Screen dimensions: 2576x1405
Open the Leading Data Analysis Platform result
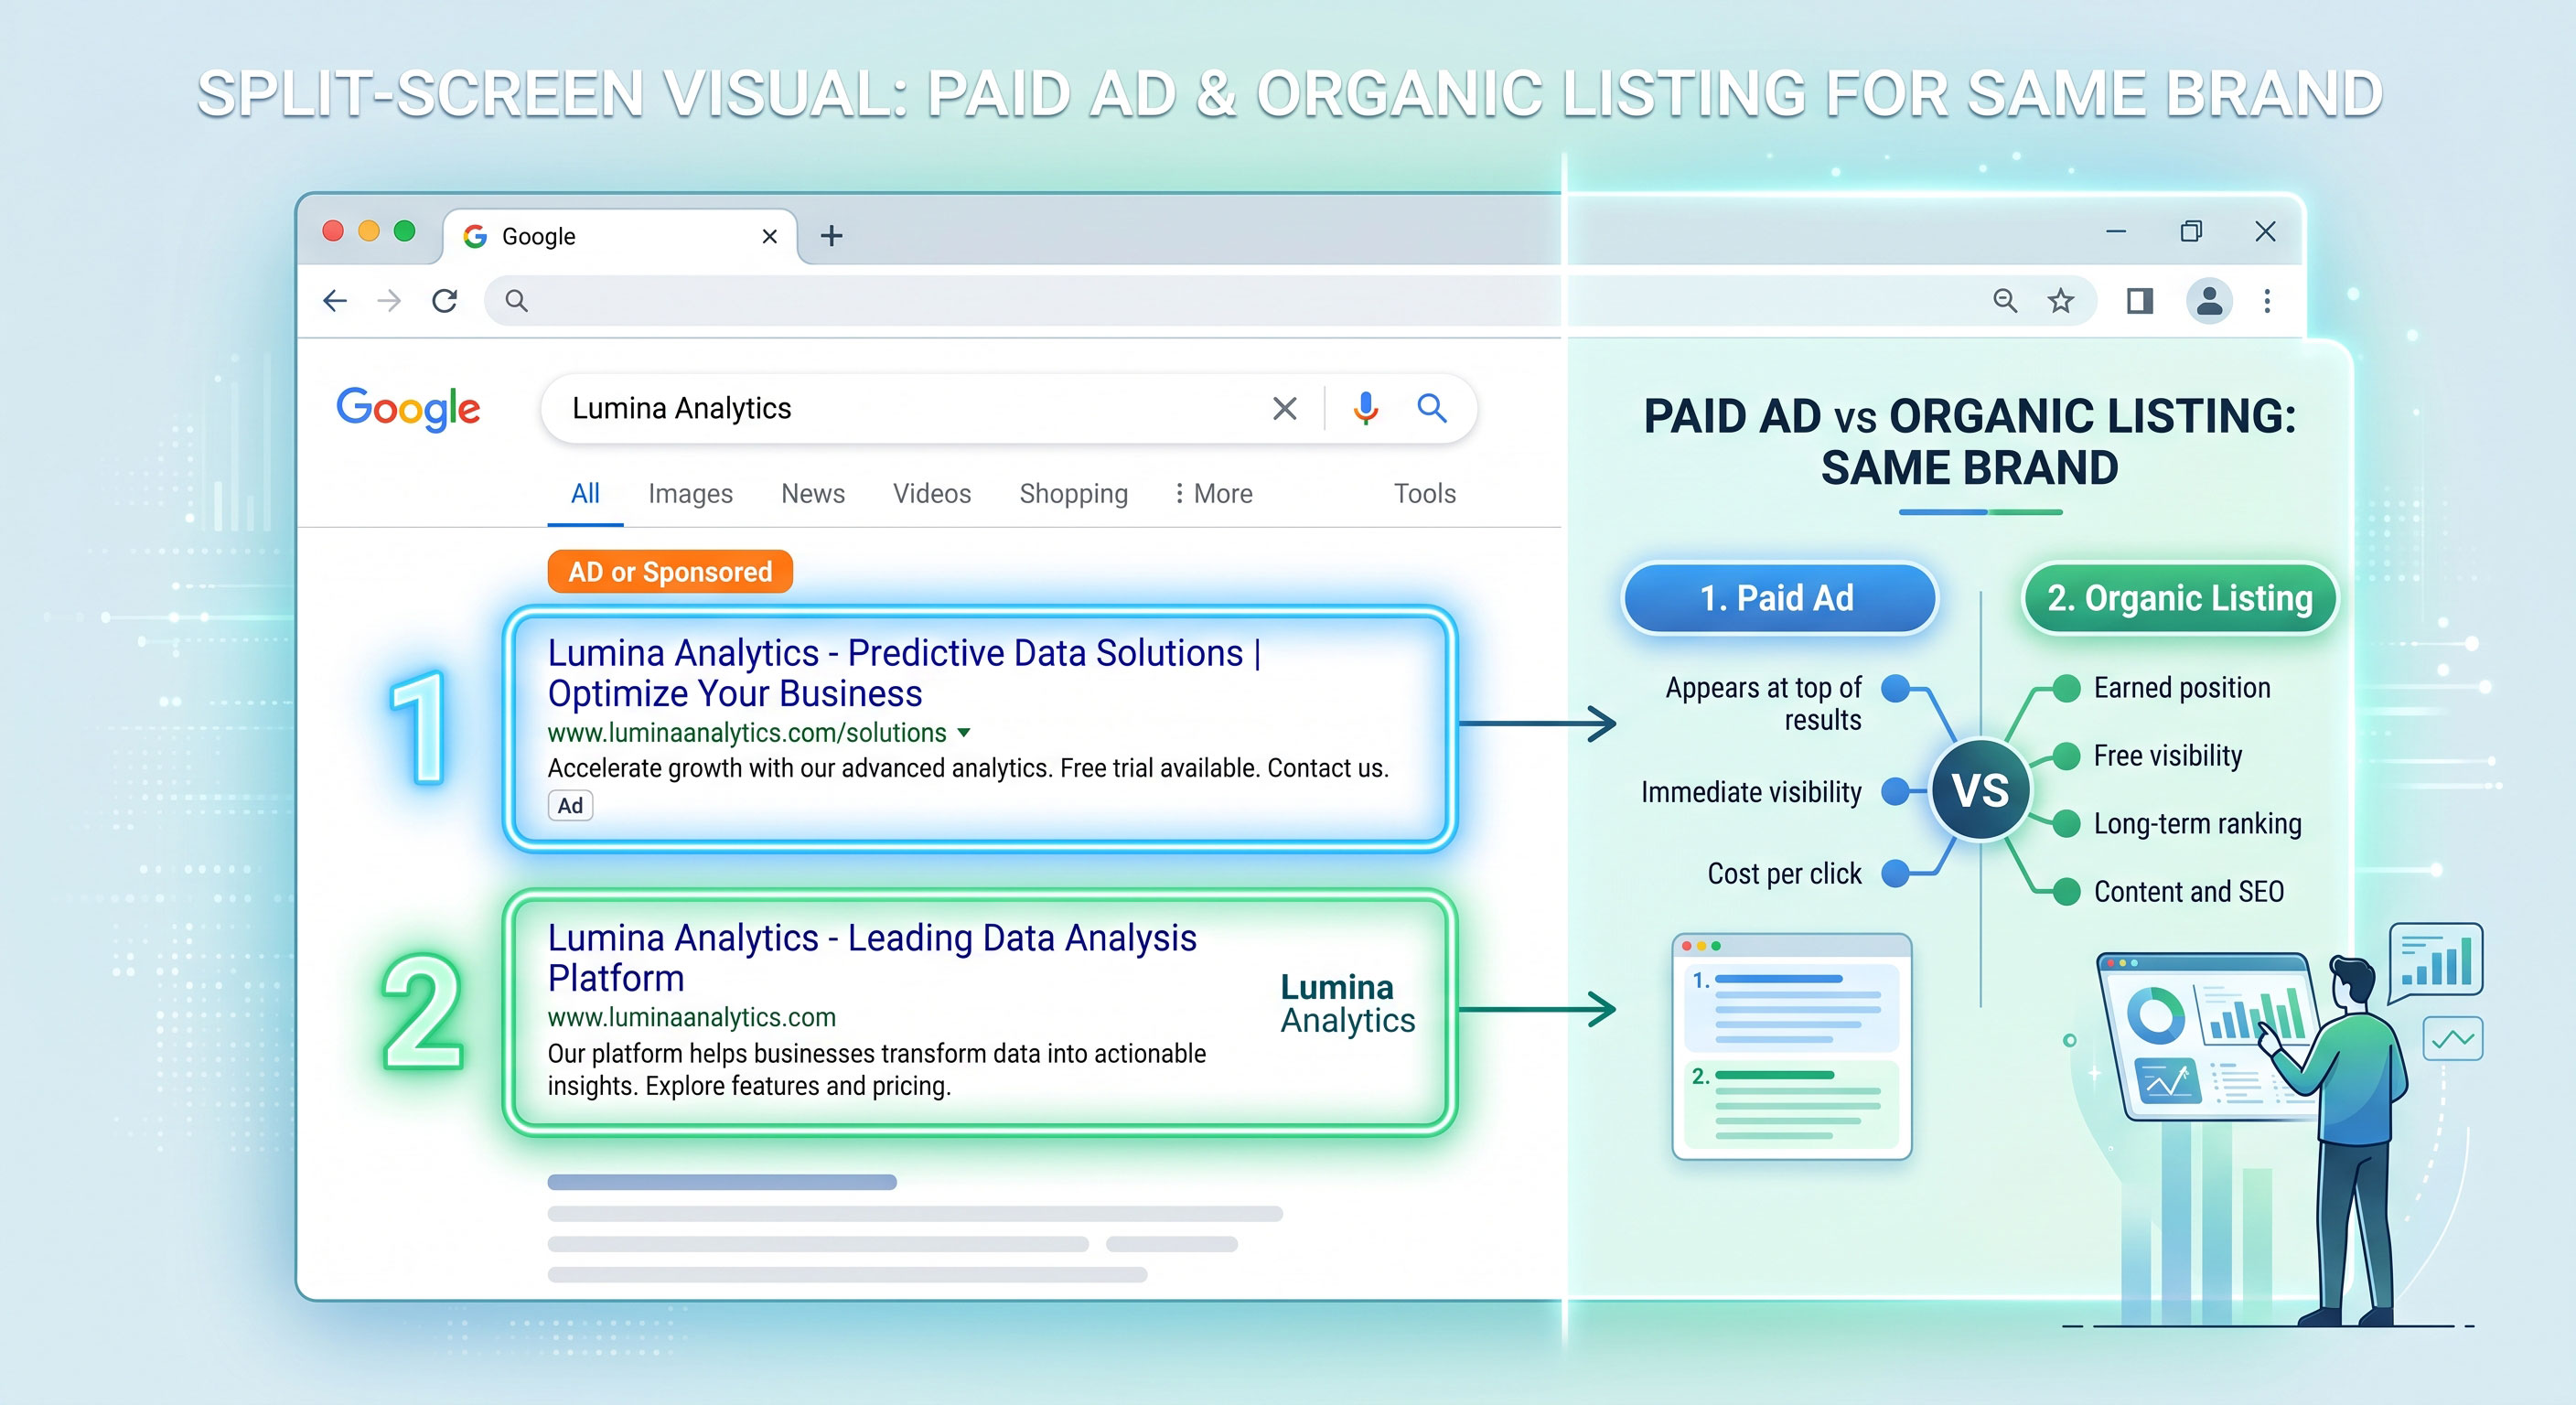[x=872, y=957]
